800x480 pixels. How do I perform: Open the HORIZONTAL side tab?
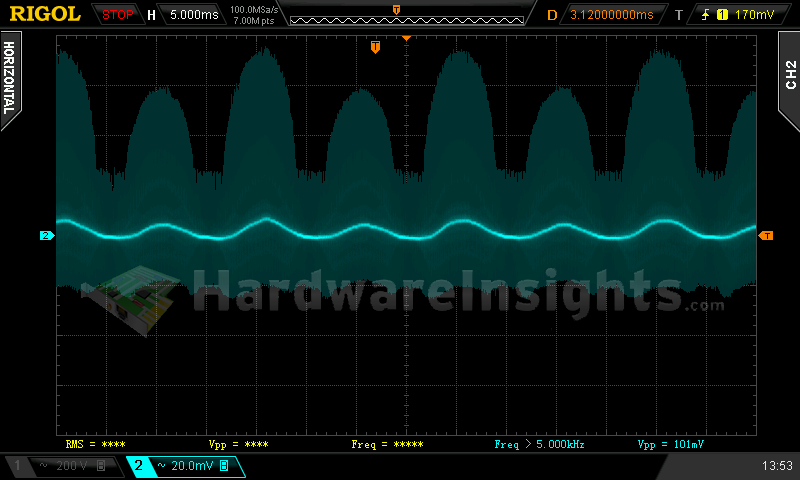[10, 80]
